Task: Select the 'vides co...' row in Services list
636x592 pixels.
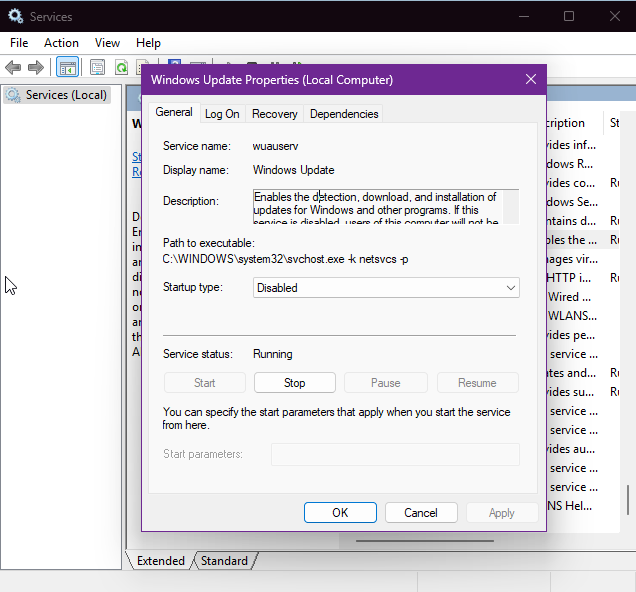Action: click(x=582, y=183)
